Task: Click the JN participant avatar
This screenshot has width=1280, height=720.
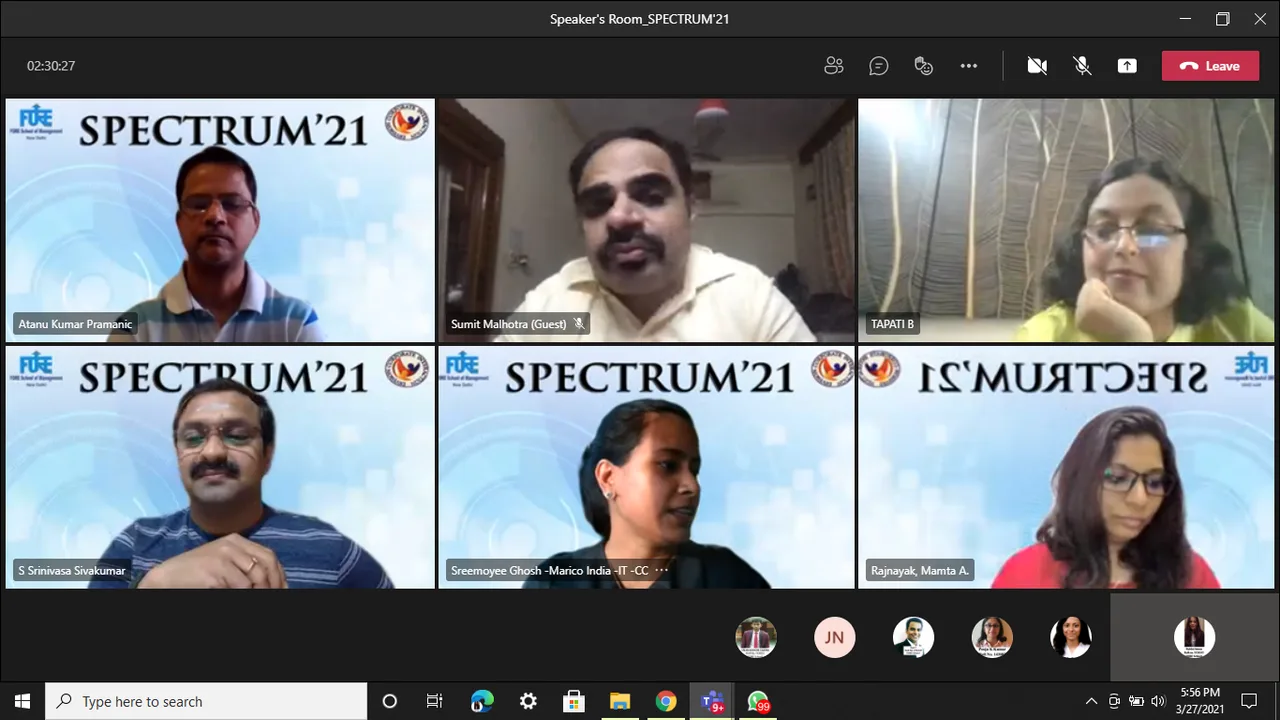Action: tap(835, 637)
